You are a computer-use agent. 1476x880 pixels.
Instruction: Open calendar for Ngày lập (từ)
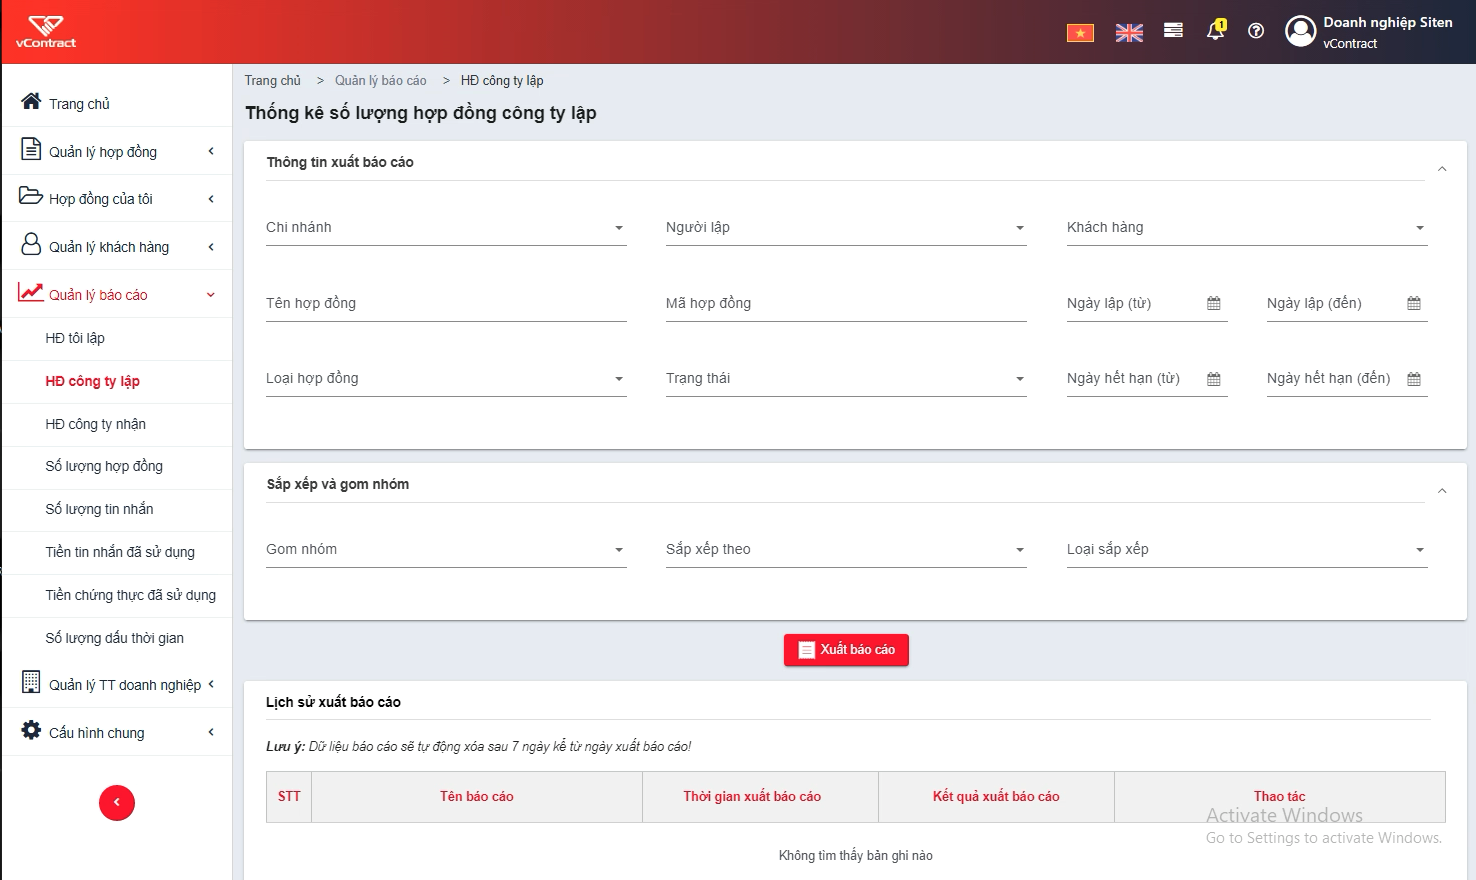1214,303
